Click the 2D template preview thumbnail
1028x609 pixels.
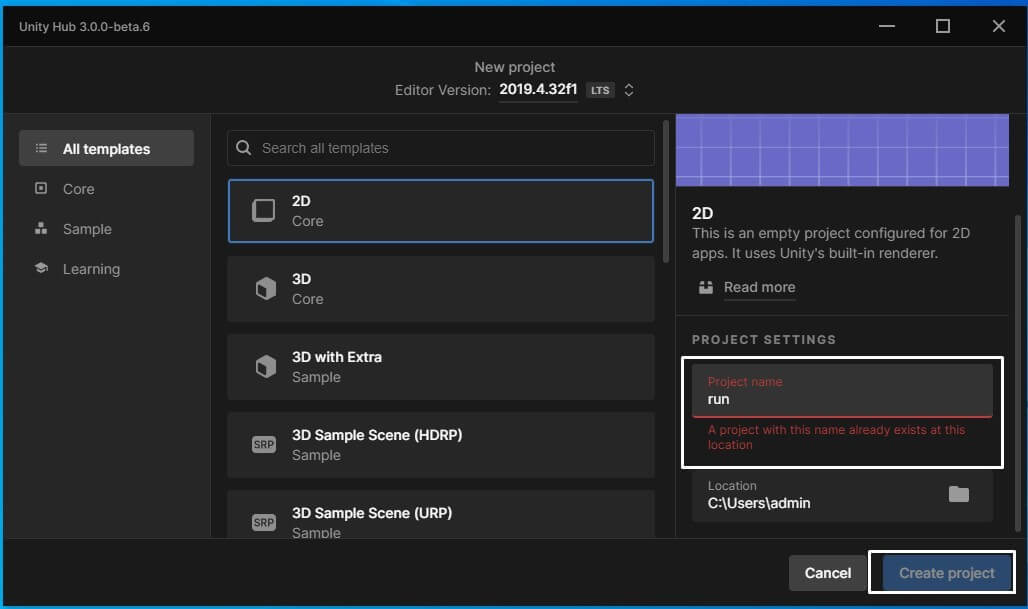pos(842,150)
